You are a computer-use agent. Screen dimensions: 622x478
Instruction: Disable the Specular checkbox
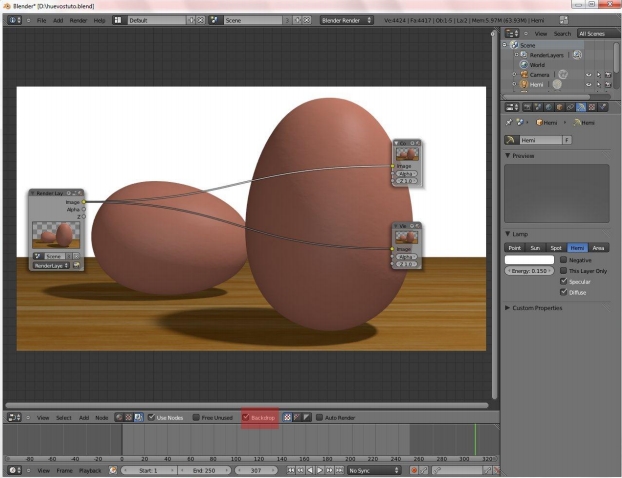(x=563, y=281)
